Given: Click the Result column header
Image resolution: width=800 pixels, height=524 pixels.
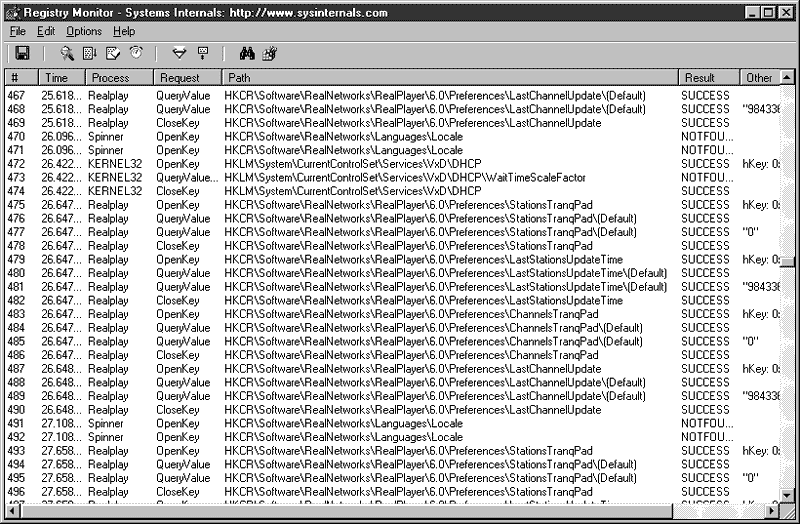Looking at the screenshot, I should point(709,78).
